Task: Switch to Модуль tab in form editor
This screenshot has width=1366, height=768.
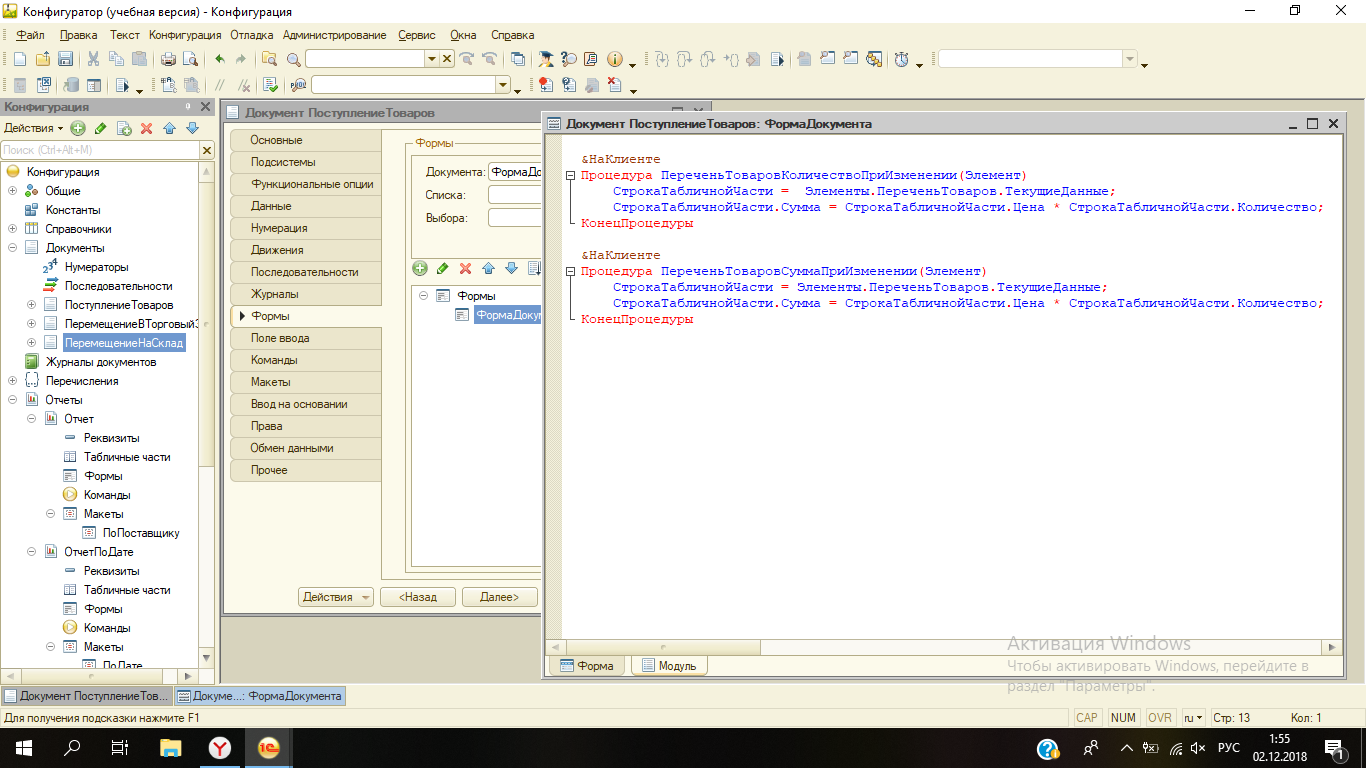Action: [668, 665]
